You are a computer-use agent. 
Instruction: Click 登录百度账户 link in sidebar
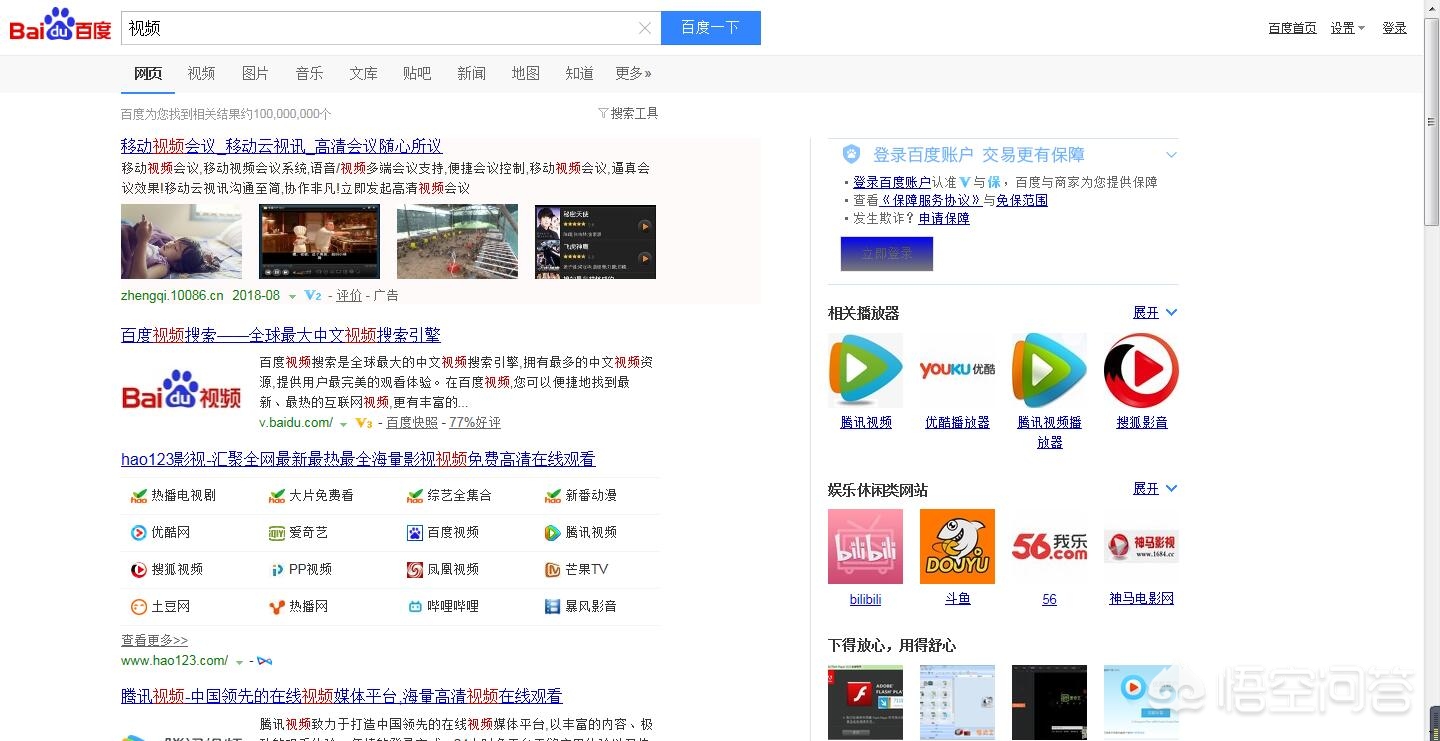click(x=892, y=182)
